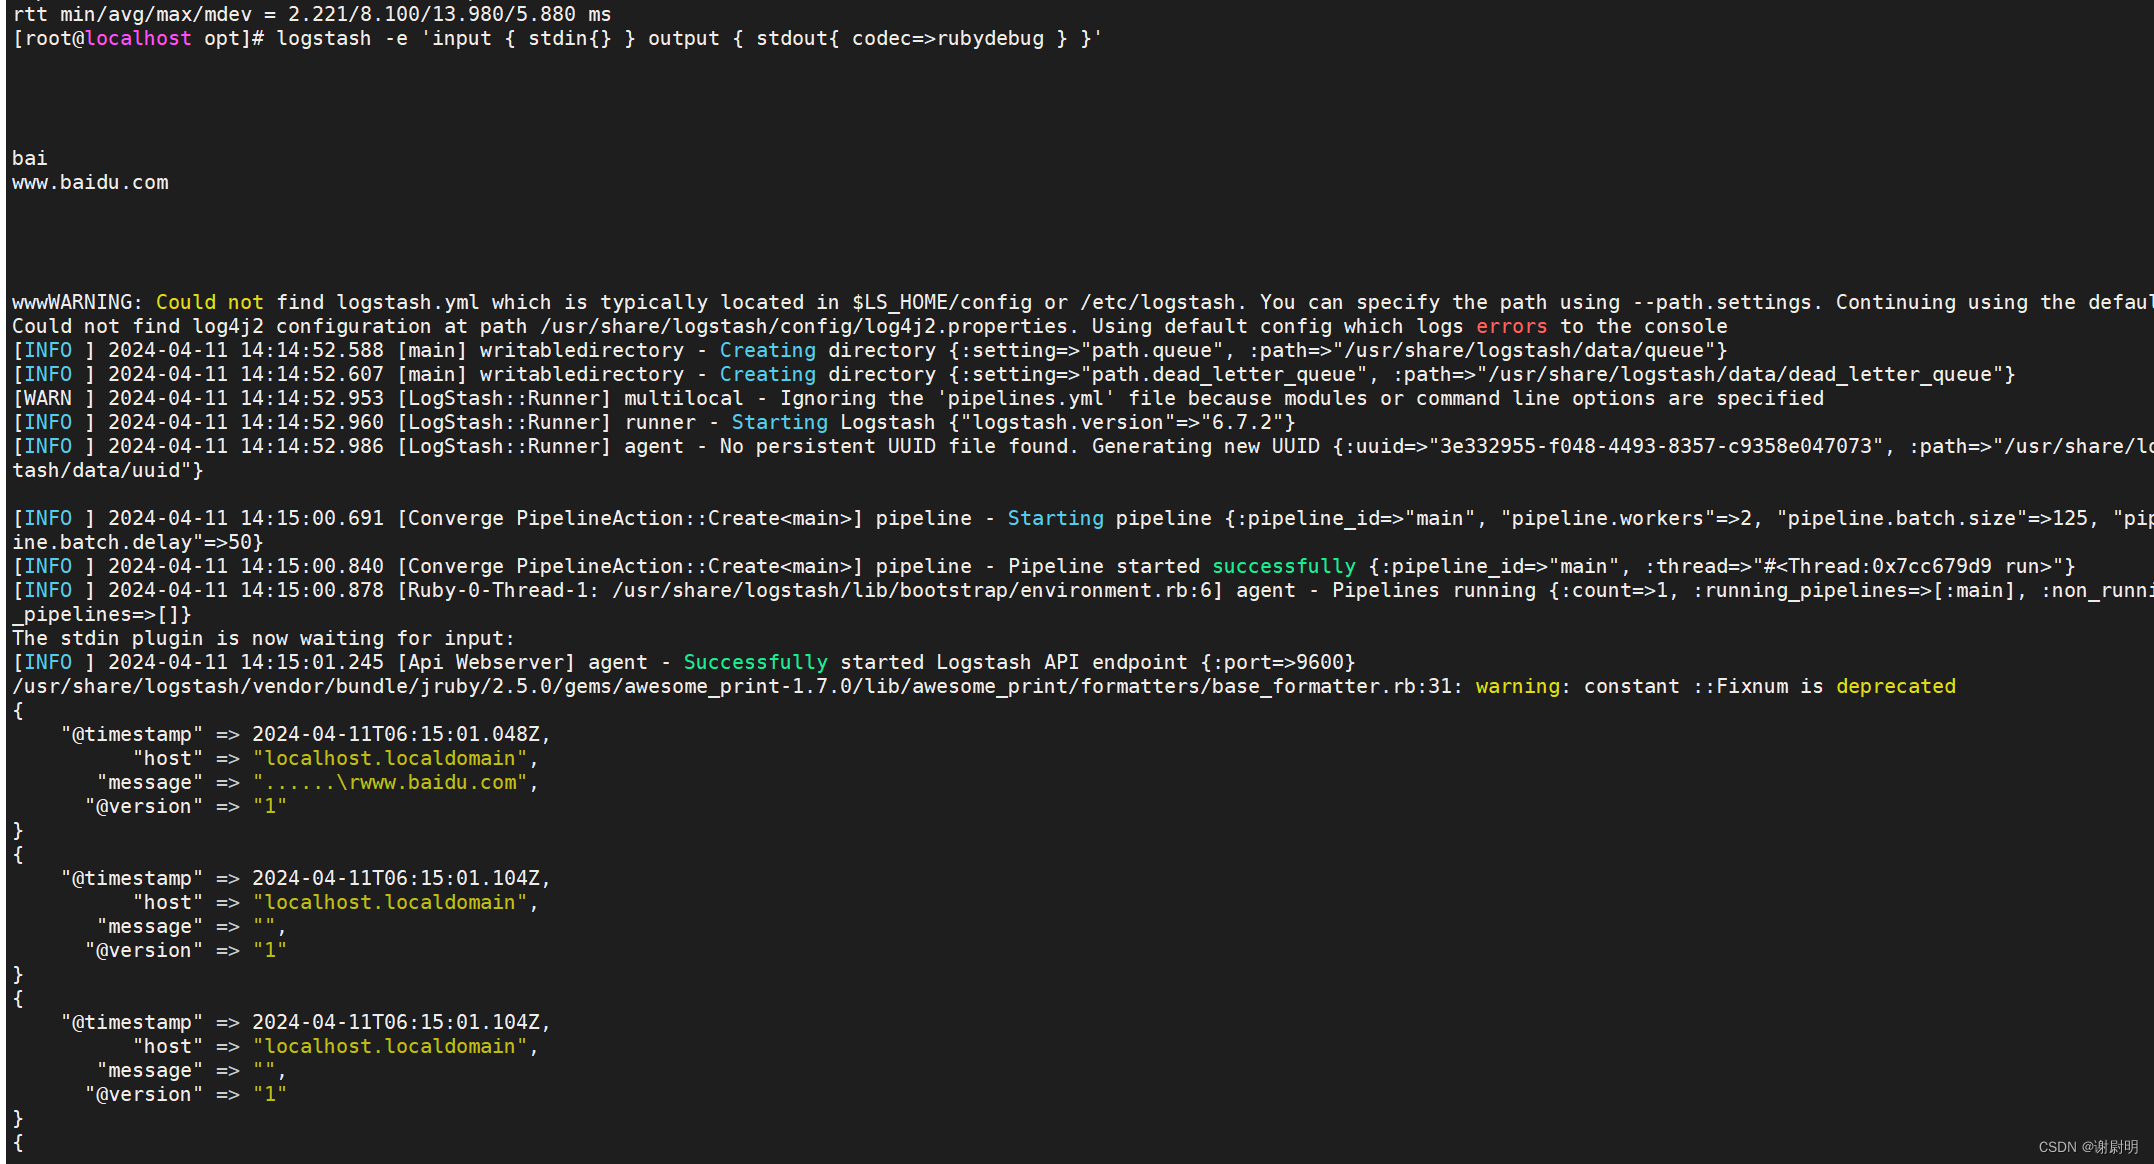Click the UUID 3e332955-f048-4493-8357-c9358e047073
The height and width of the screenshot is (1164, 2154).
[1655, 447]
